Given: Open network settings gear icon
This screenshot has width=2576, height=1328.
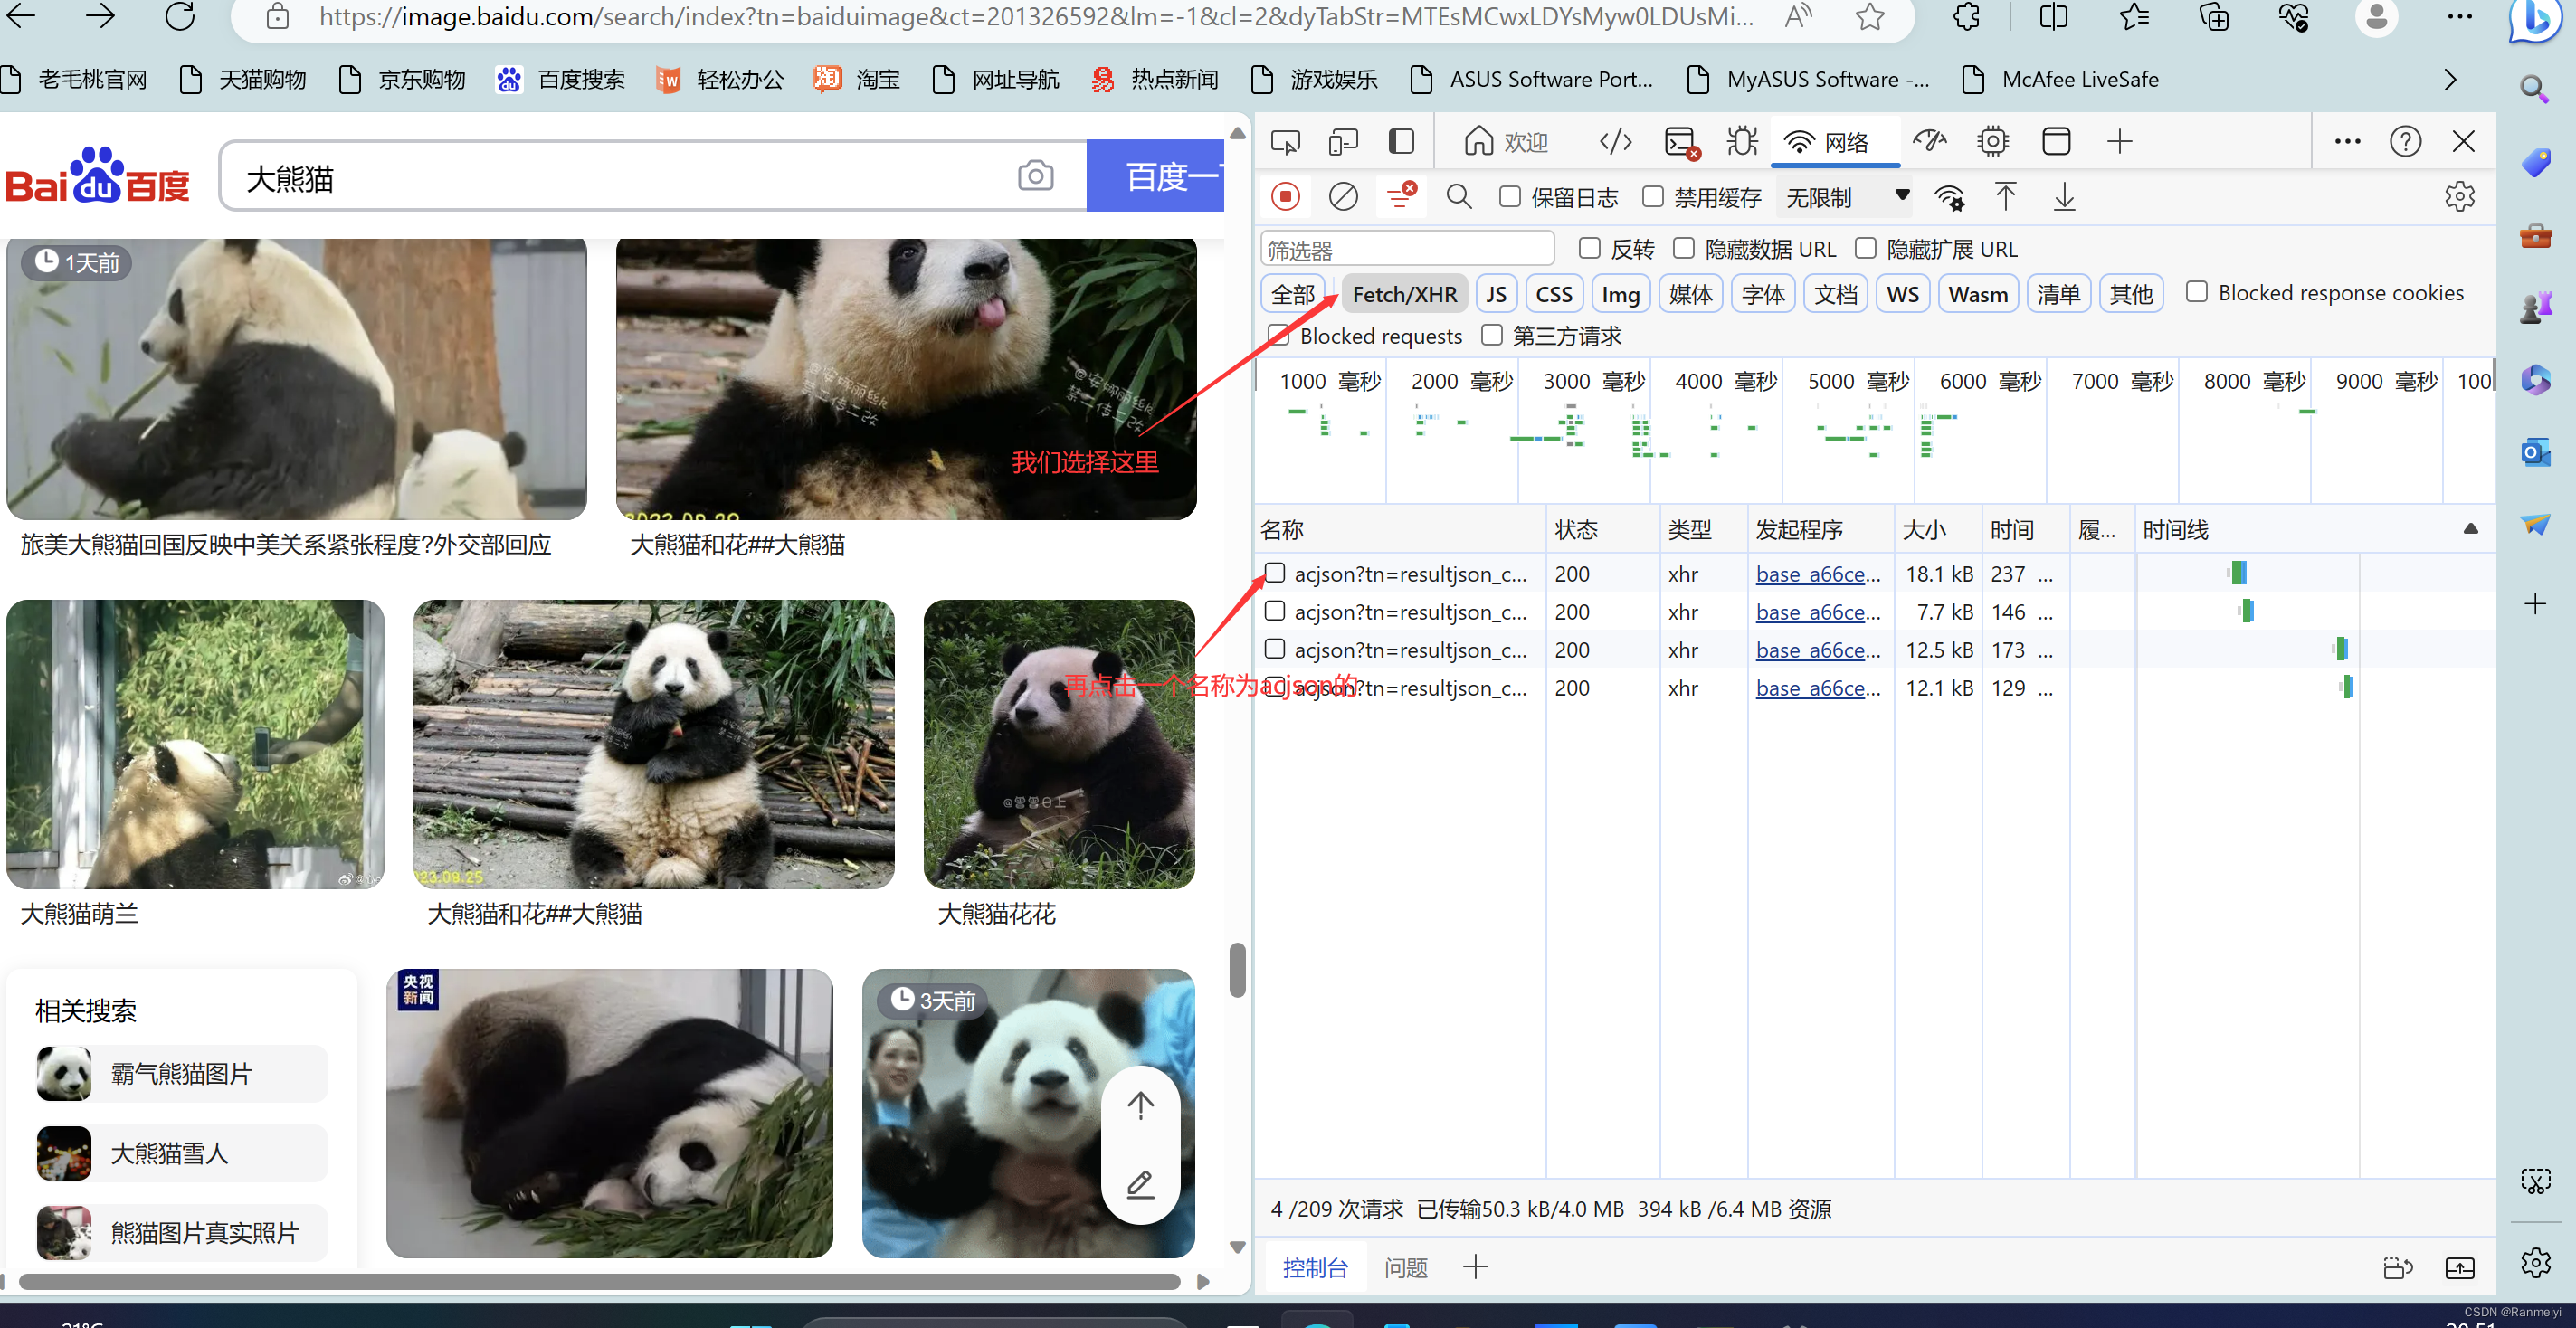Looking at the screenshot, I should pyautogui.click(x=2459, y=197).
